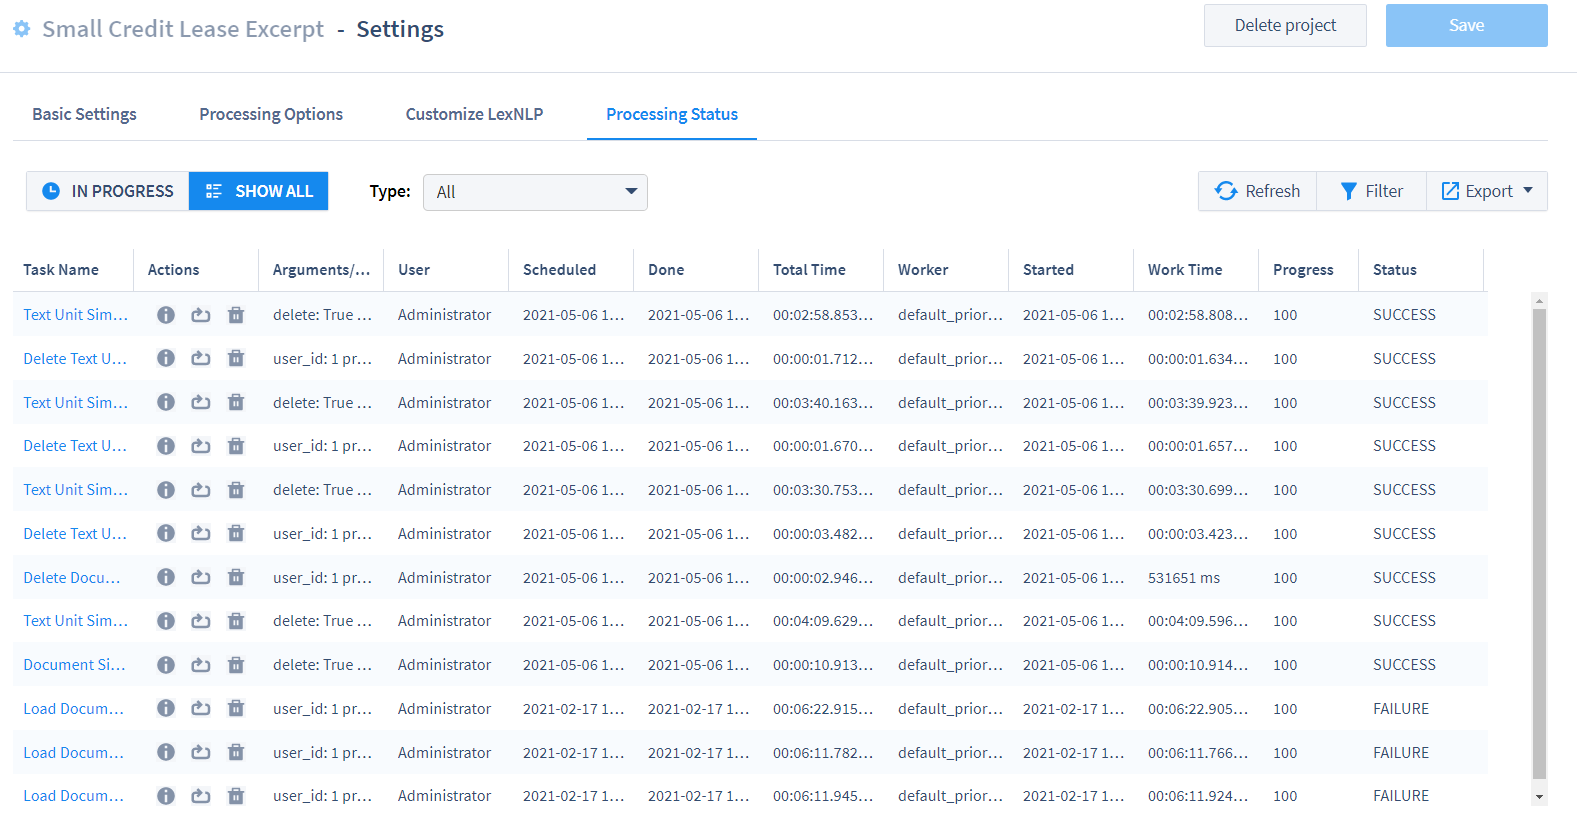Open the Basic Settings tab
Image resolution: width=1577 pixels, height=826 pixels.
[84, 114]
